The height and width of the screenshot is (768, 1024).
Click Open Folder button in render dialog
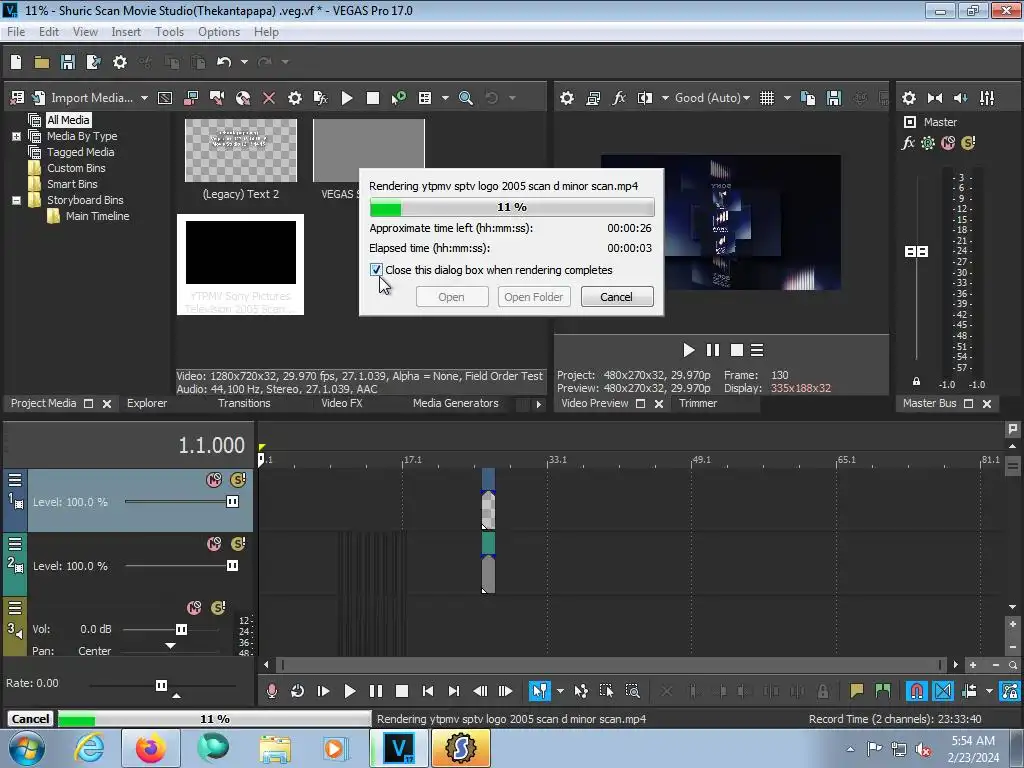pyautogui.click(x=534, y=297)
